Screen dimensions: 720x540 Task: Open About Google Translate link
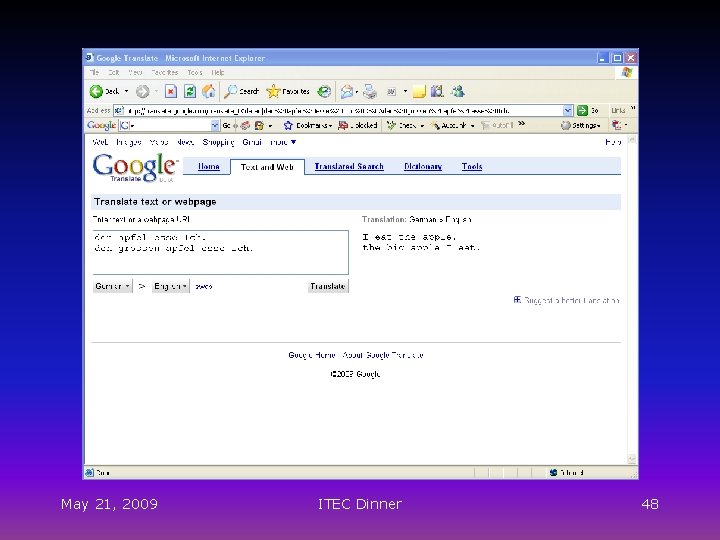(x=383, y=355)
